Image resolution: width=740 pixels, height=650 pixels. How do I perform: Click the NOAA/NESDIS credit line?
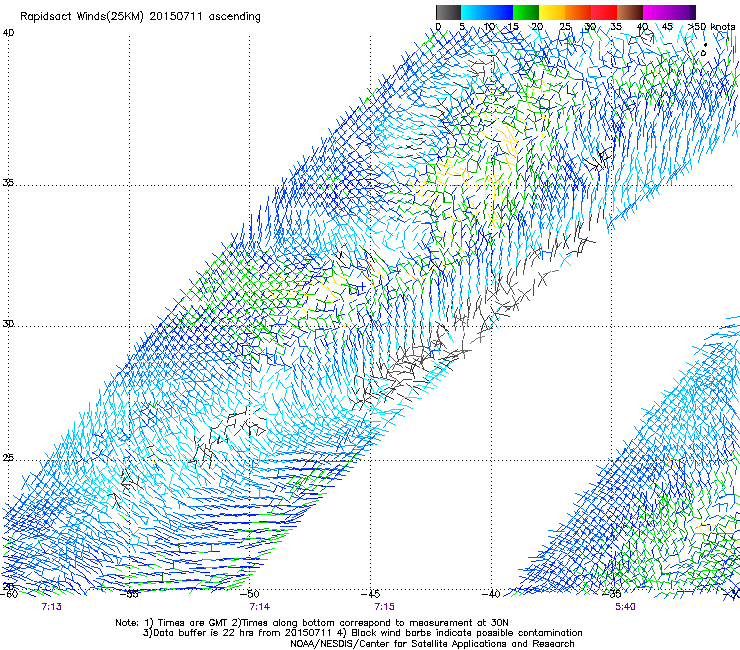click(432, 644)
